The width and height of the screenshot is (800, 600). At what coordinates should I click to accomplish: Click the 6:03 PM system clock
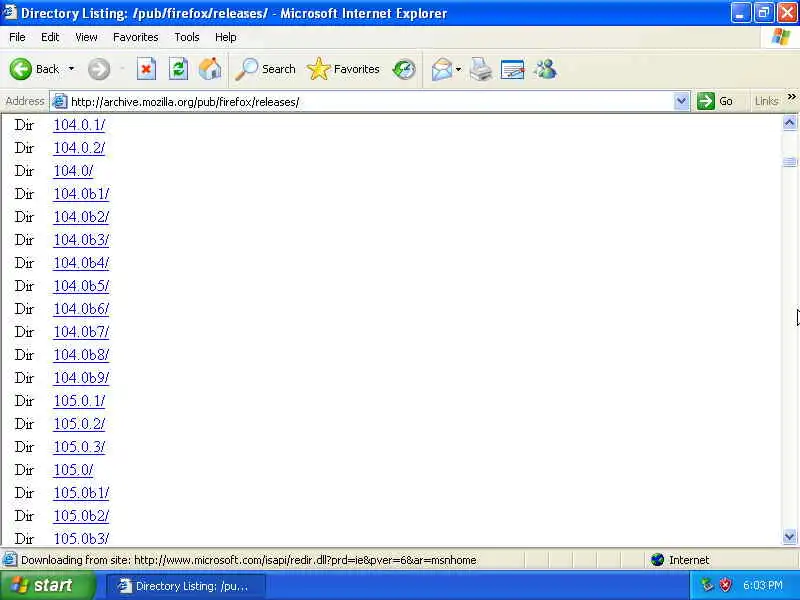763,585
